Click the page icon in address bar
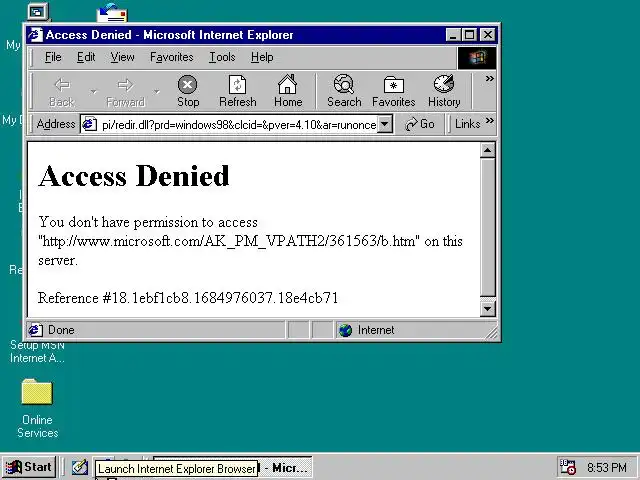This screenshot has width=640, height=480. pyautogui.click(x=89, y=124)
